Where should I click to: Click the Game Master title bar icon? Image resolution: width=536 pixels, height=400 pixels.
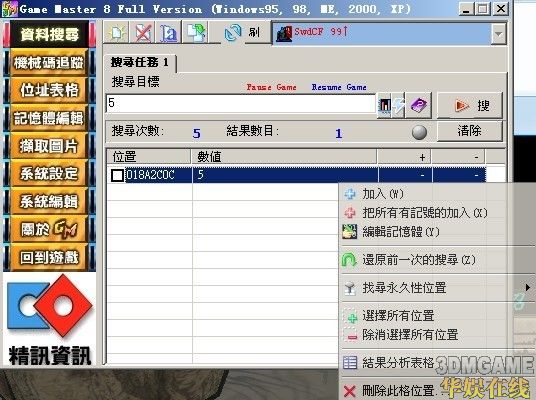click(10, 9)
